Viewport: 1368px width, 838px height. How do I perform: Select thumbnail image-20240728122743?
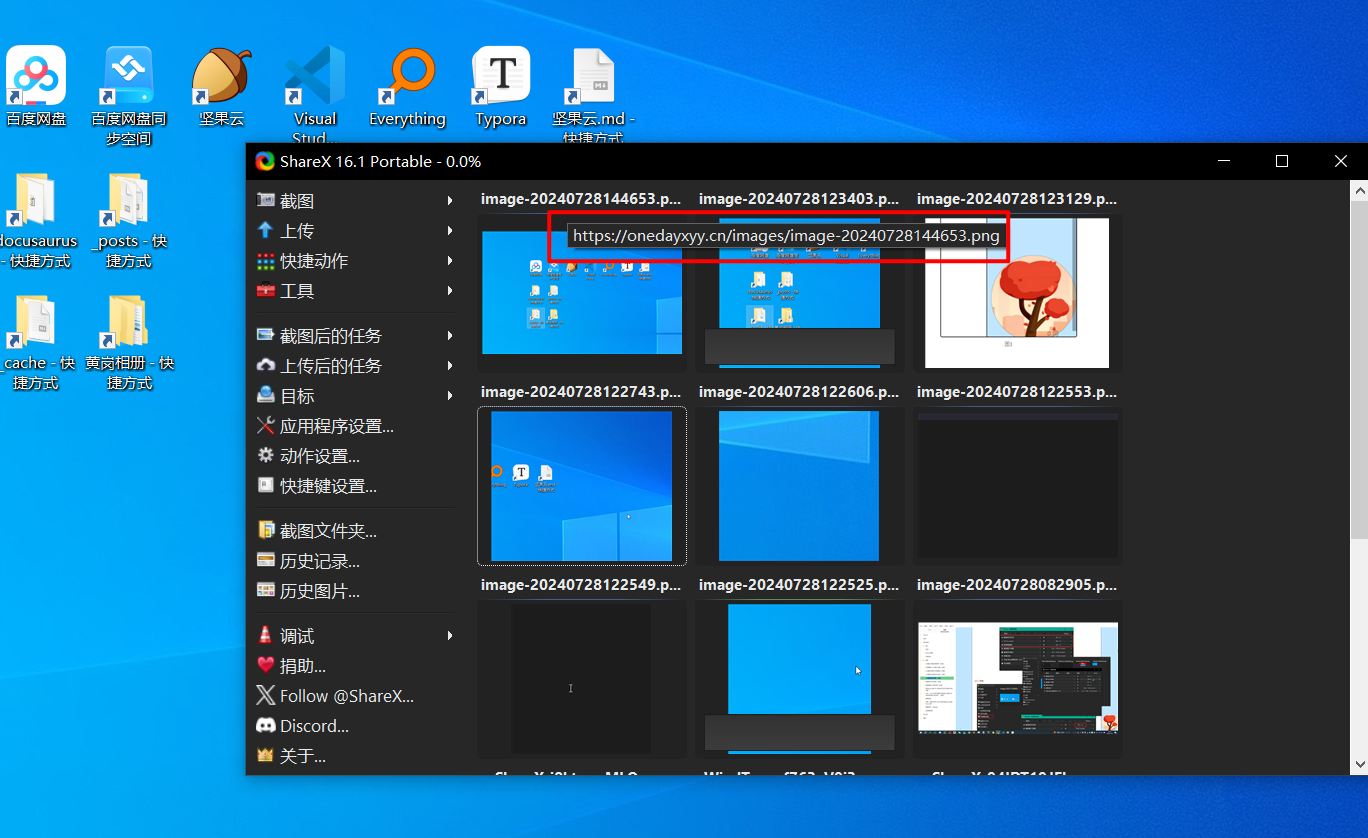[582, 486]
